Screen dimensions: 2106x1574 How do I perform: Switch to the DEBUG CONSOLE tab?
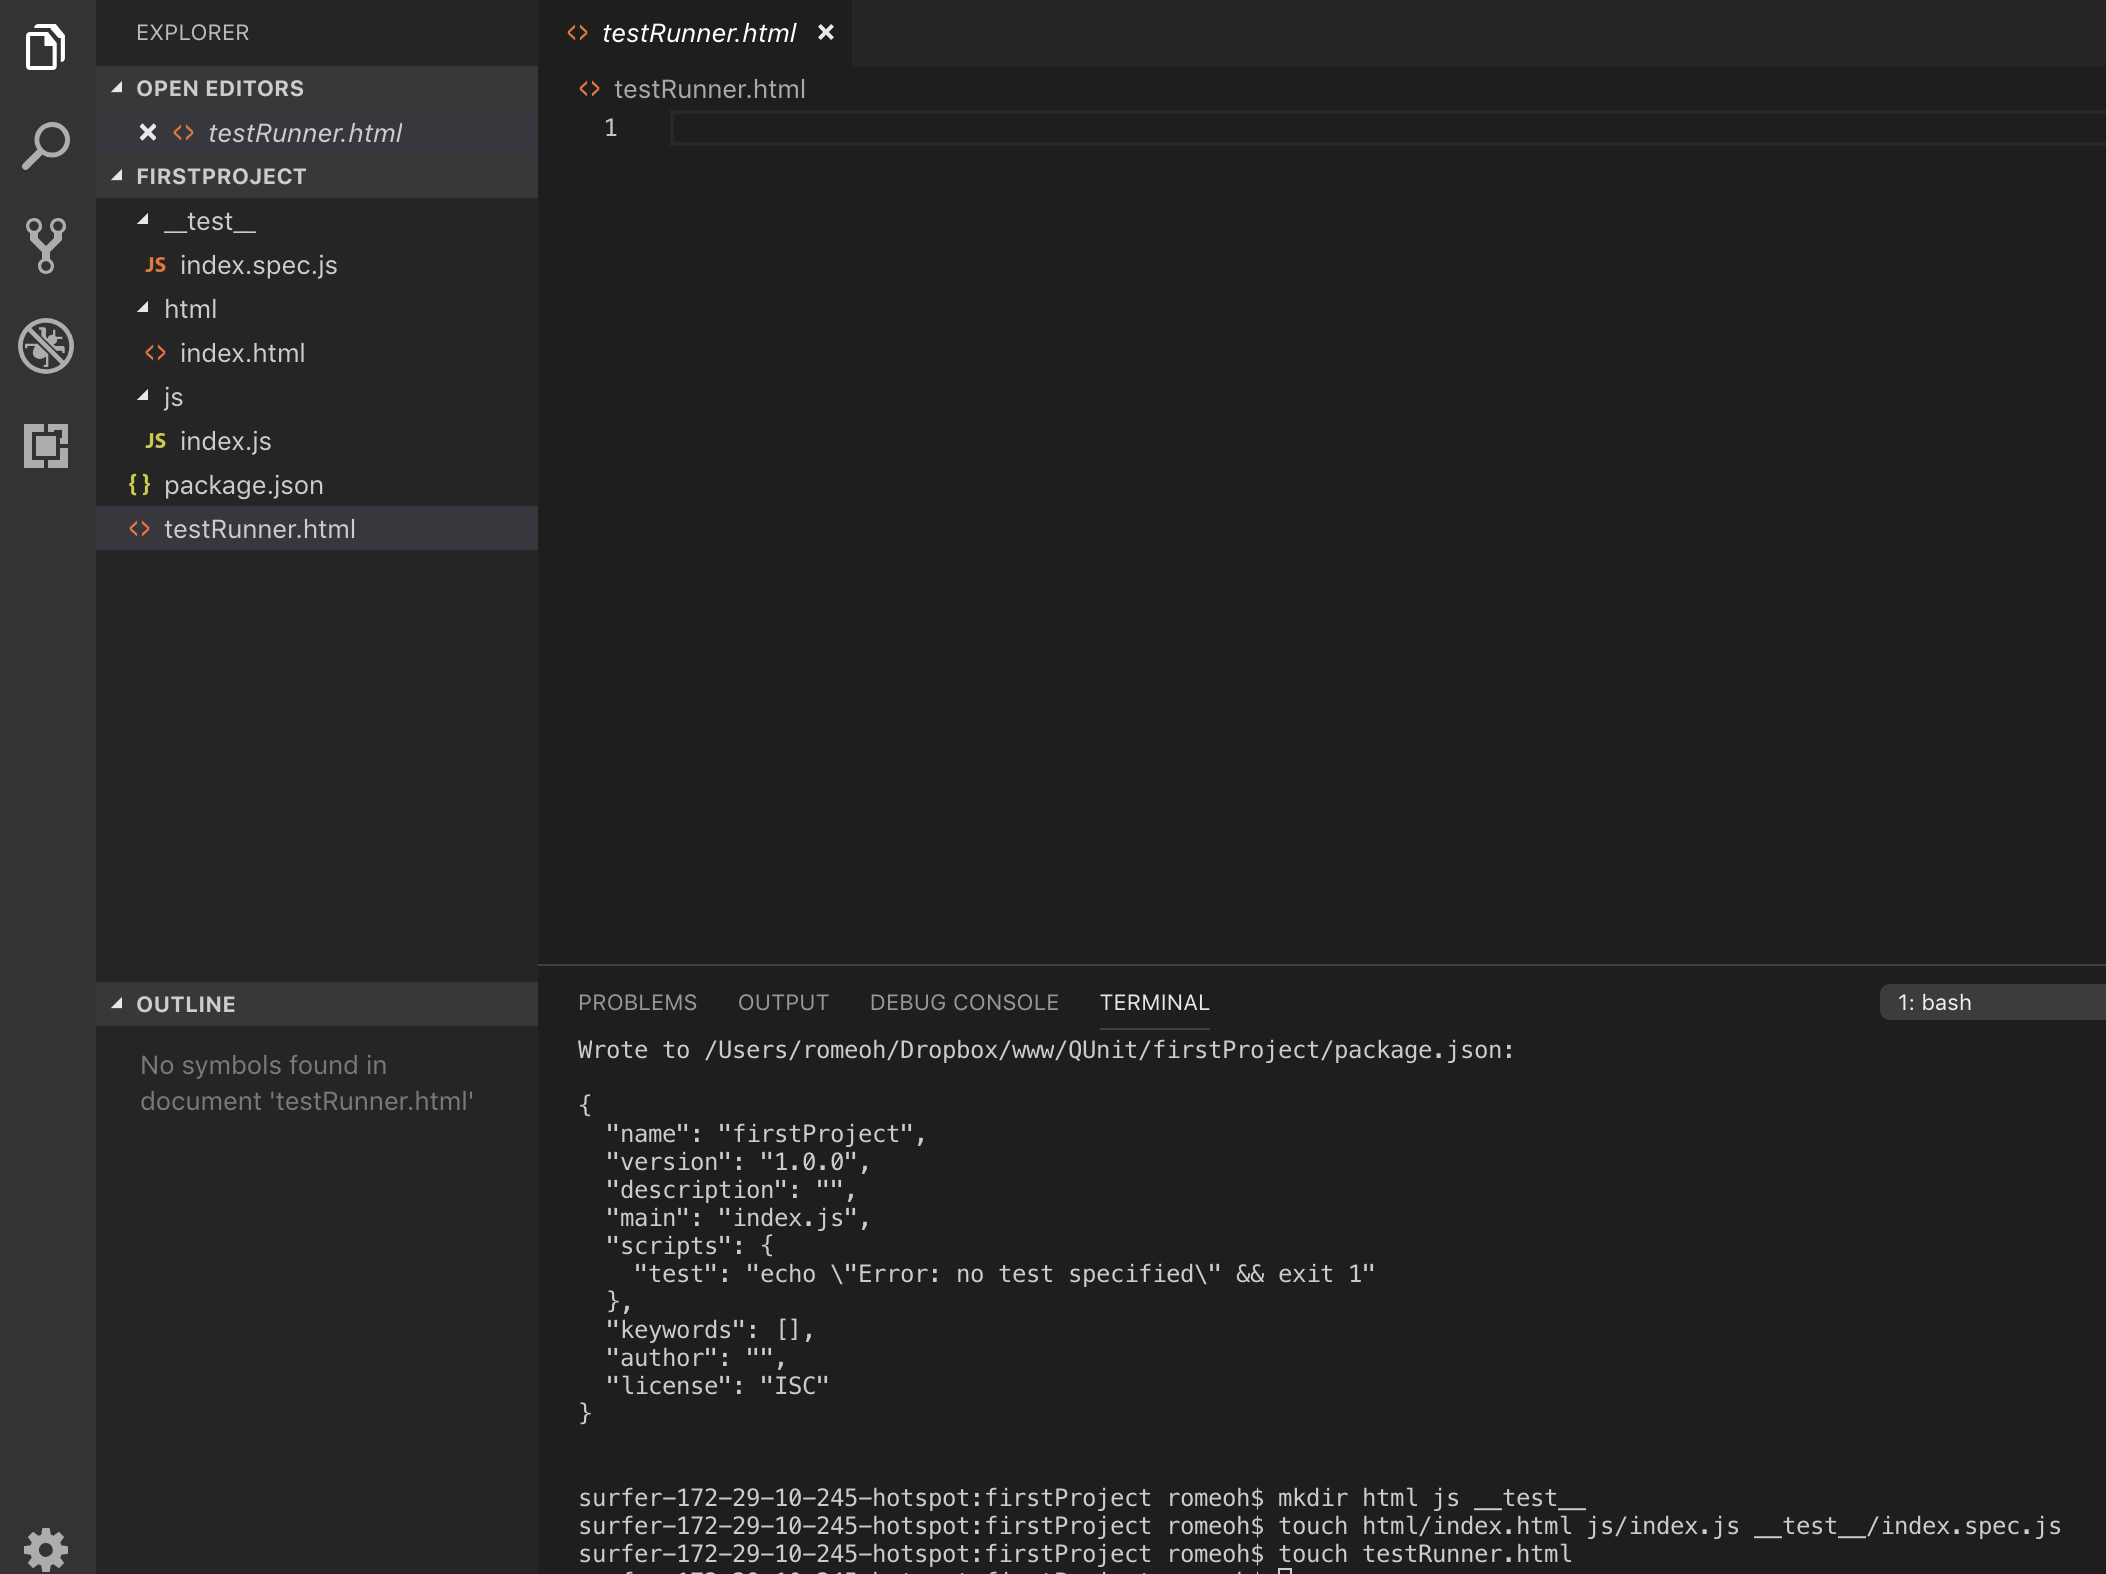[x=963, y=1002]
